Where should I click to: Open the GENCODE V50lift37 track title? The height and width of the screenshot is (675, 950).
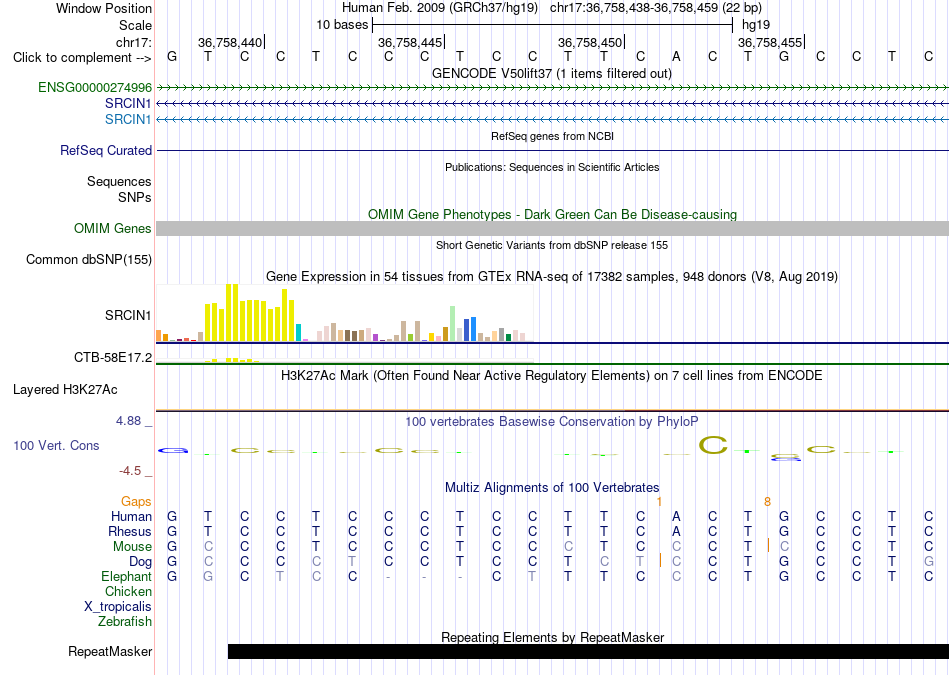coord(552,73)
